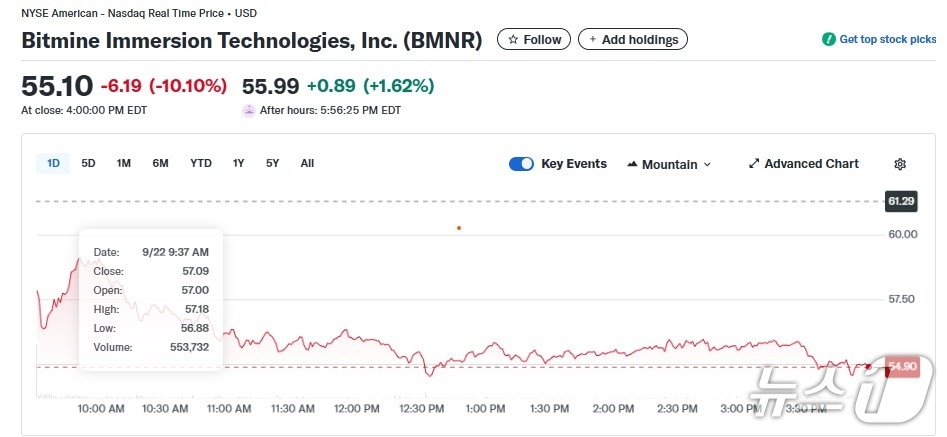The width and height of the screenshot is (947, 437).
Task: Click the orange key event dot on chart
Action: point(459,228)
